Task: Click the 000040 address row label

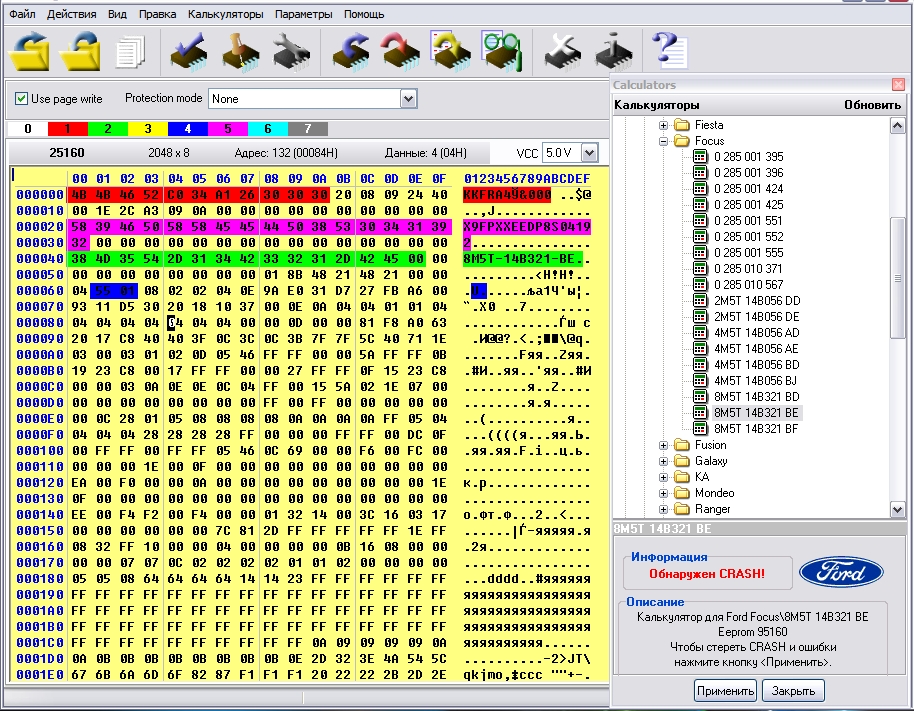Action: pyautogui.click(x=40, y=259)
